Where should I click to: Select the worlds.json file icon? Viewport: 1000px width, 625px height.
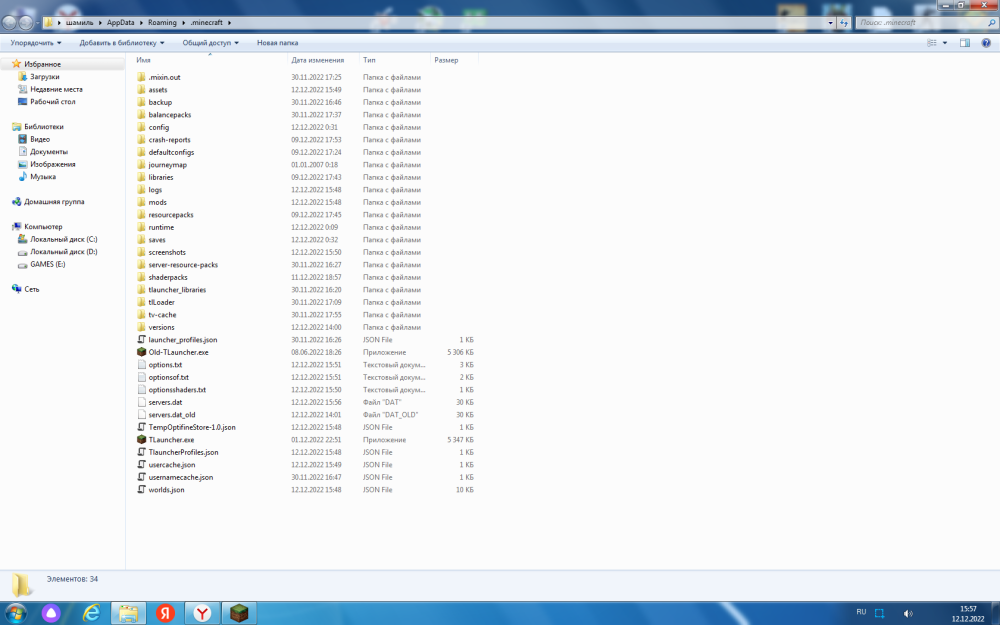coord(142,490)
